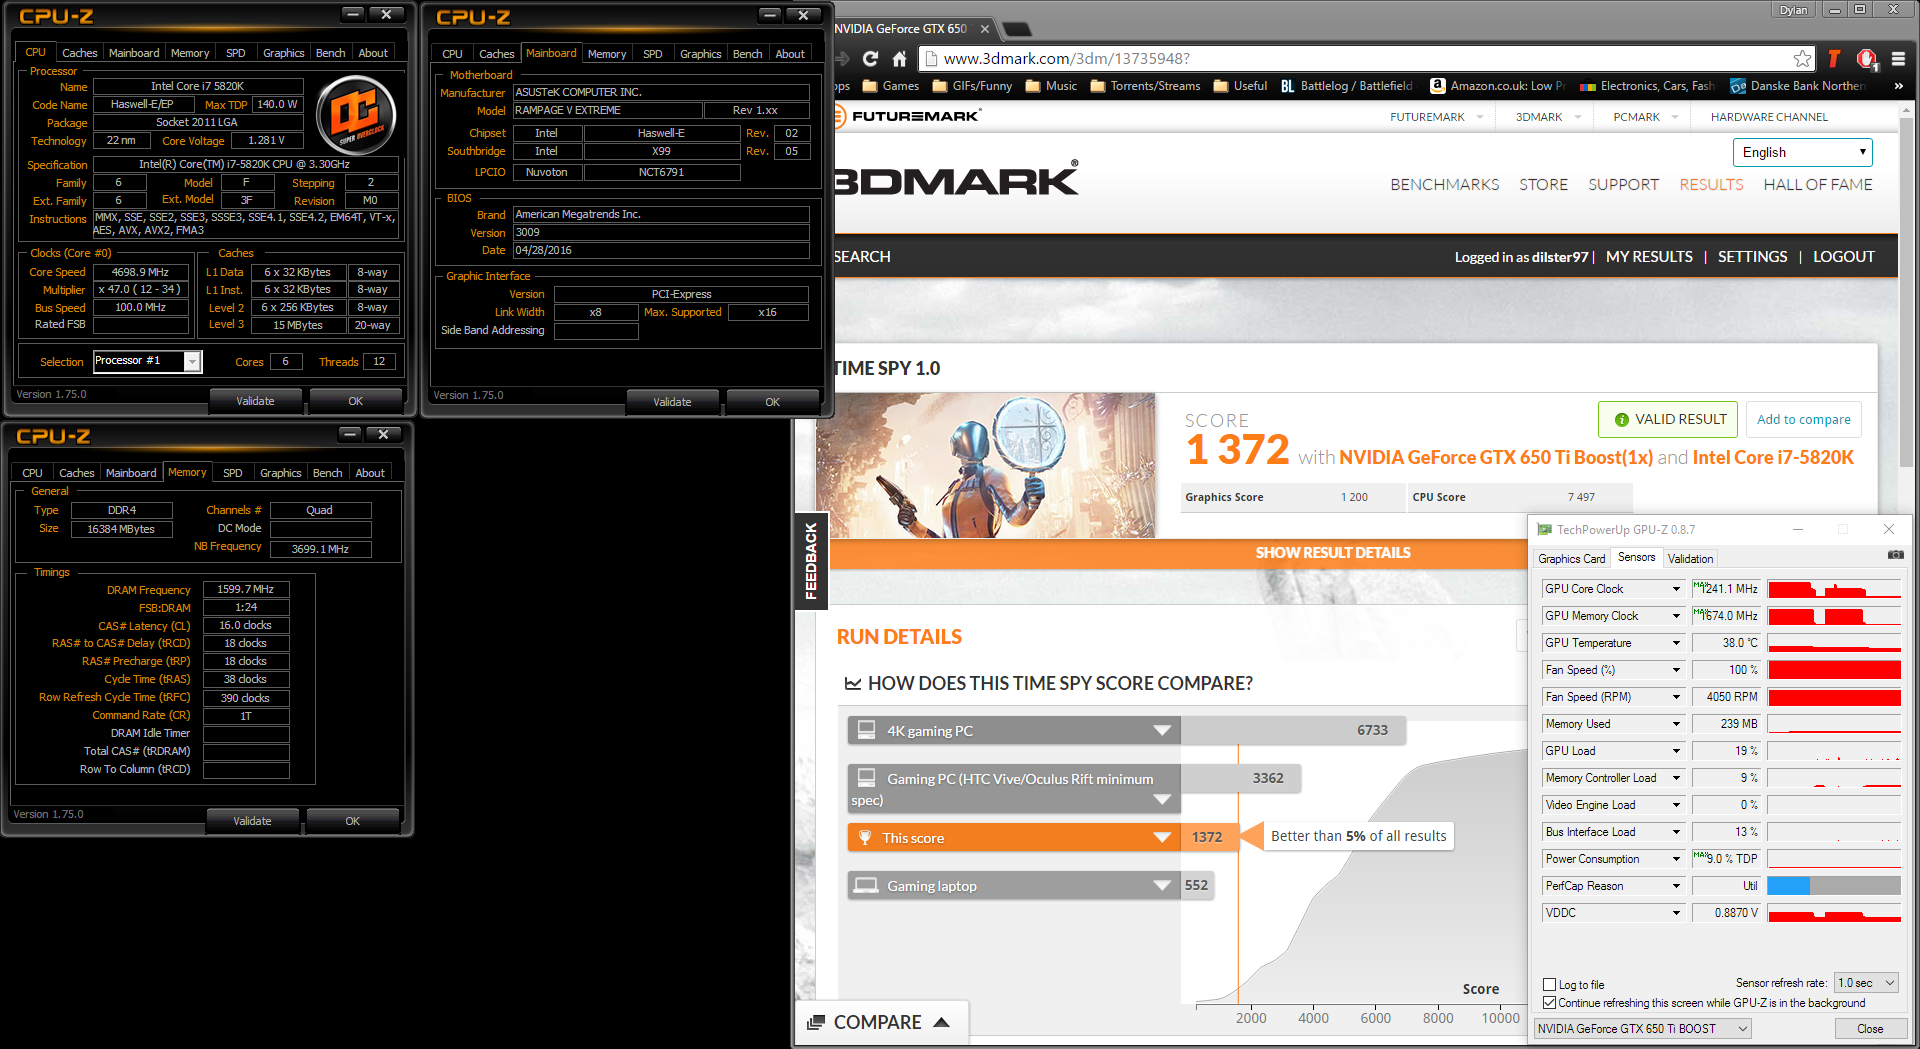
Task: Expand the This score row
Action: (1162, 837)
